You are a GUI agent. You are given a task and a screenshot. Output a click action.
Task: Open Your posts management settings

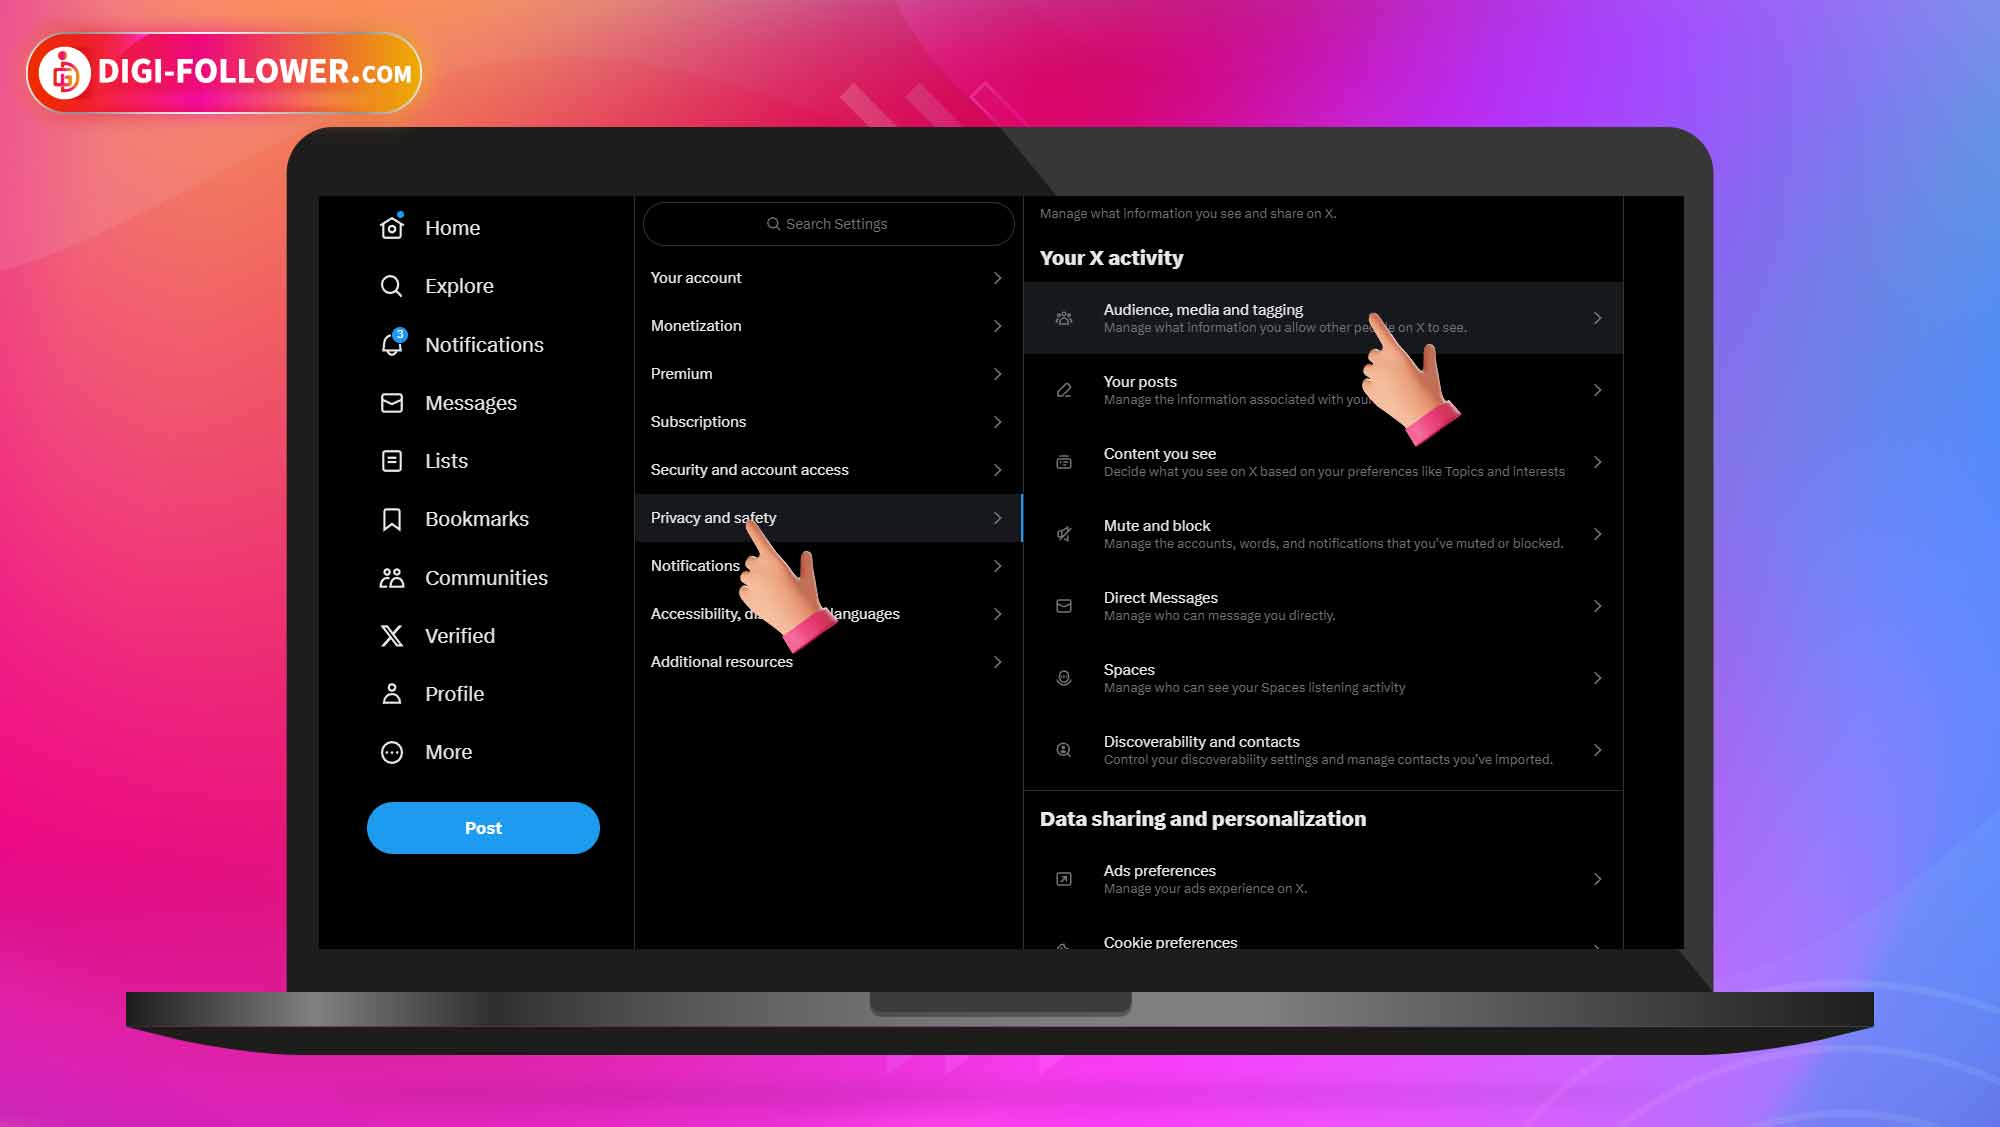coord(1323,389)
